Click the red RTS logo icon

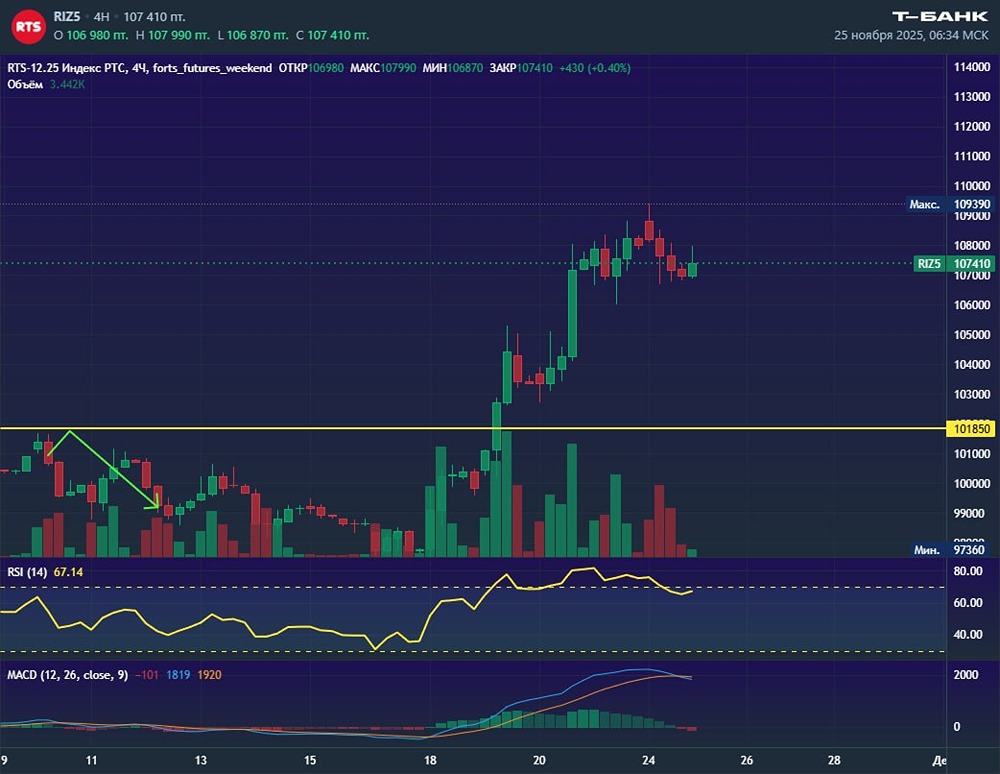coord(28,26)
